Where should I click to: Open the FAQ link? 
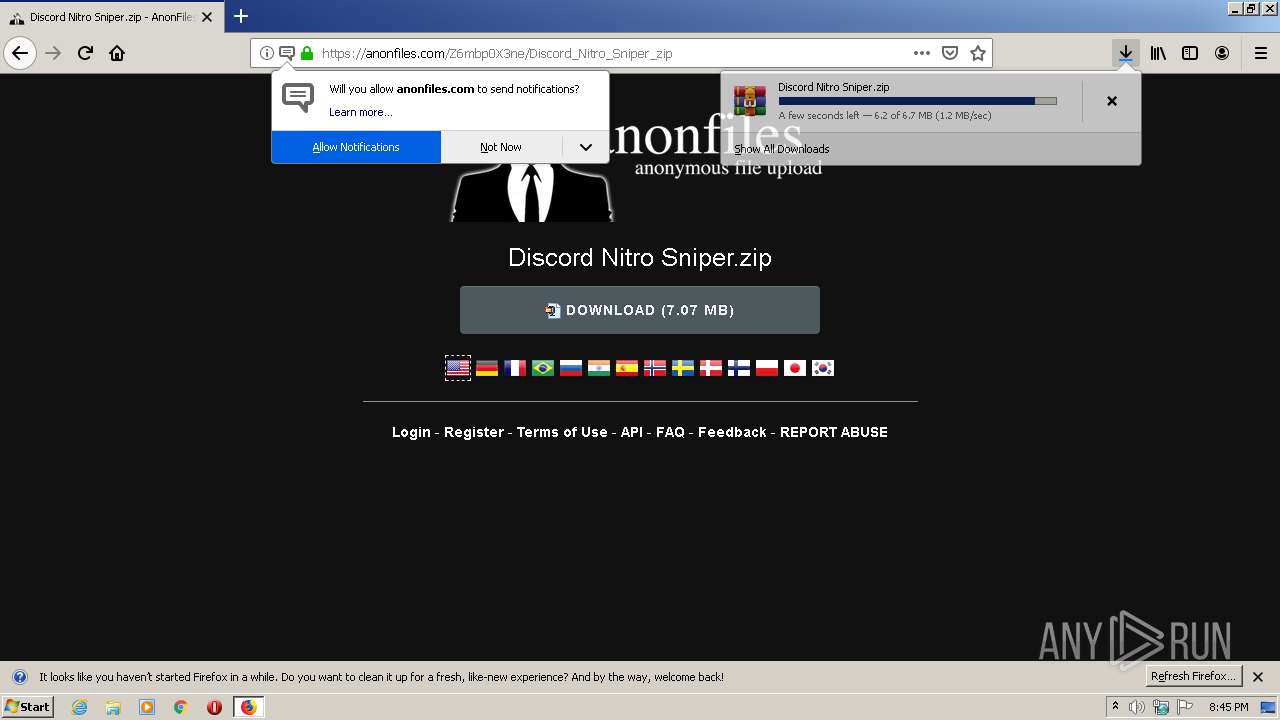tap(670, 432)
